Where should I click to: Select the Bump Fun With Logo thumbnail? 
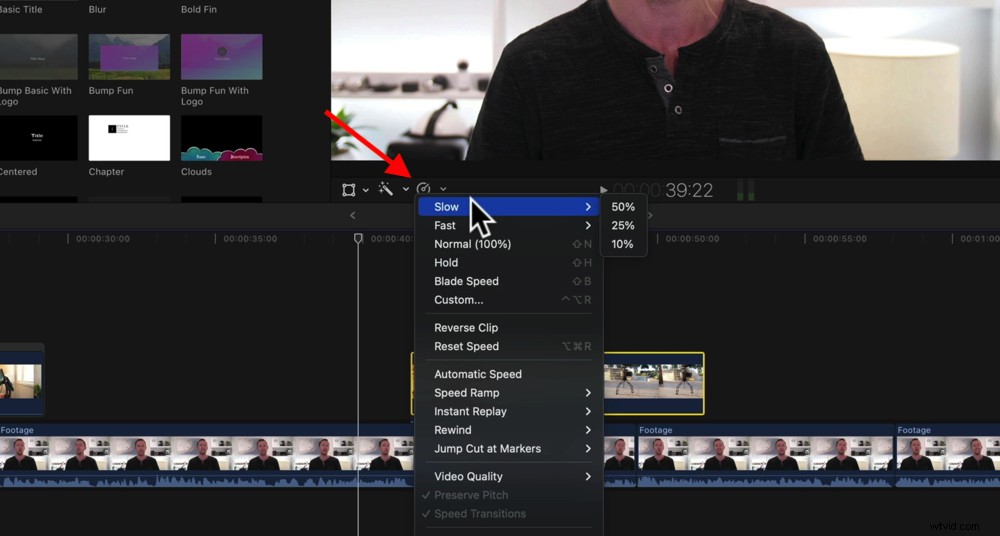[221, 57]
